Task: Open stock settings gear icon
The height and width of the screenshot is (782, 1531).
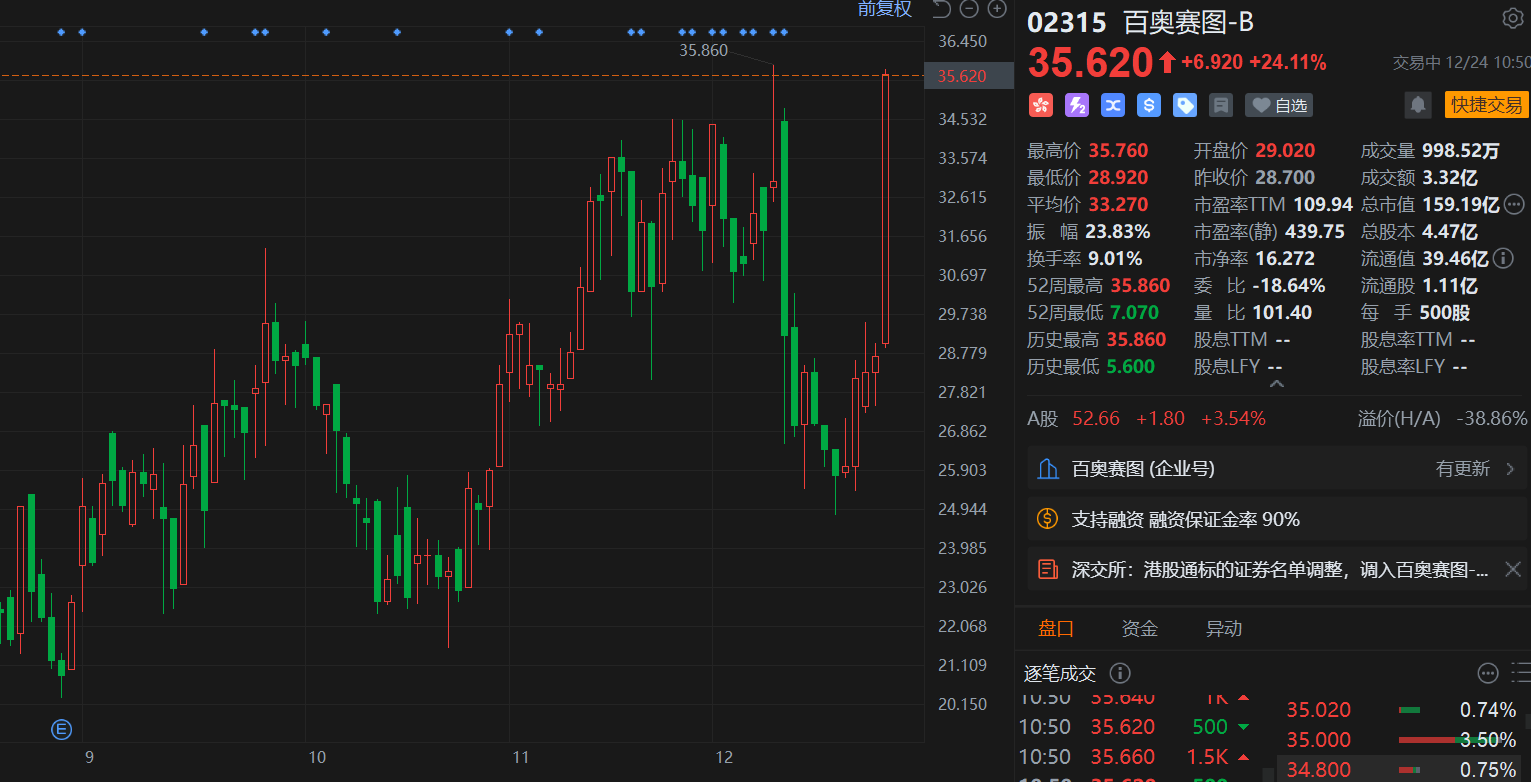Action: 1511,18
